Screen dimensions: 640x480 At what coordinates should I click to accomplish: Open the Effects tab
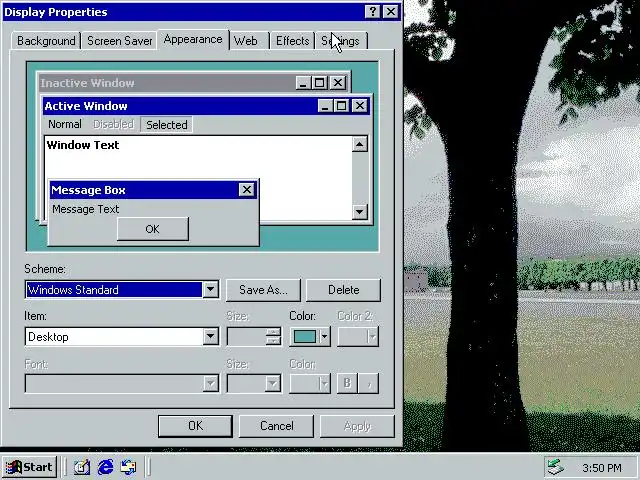292,41
